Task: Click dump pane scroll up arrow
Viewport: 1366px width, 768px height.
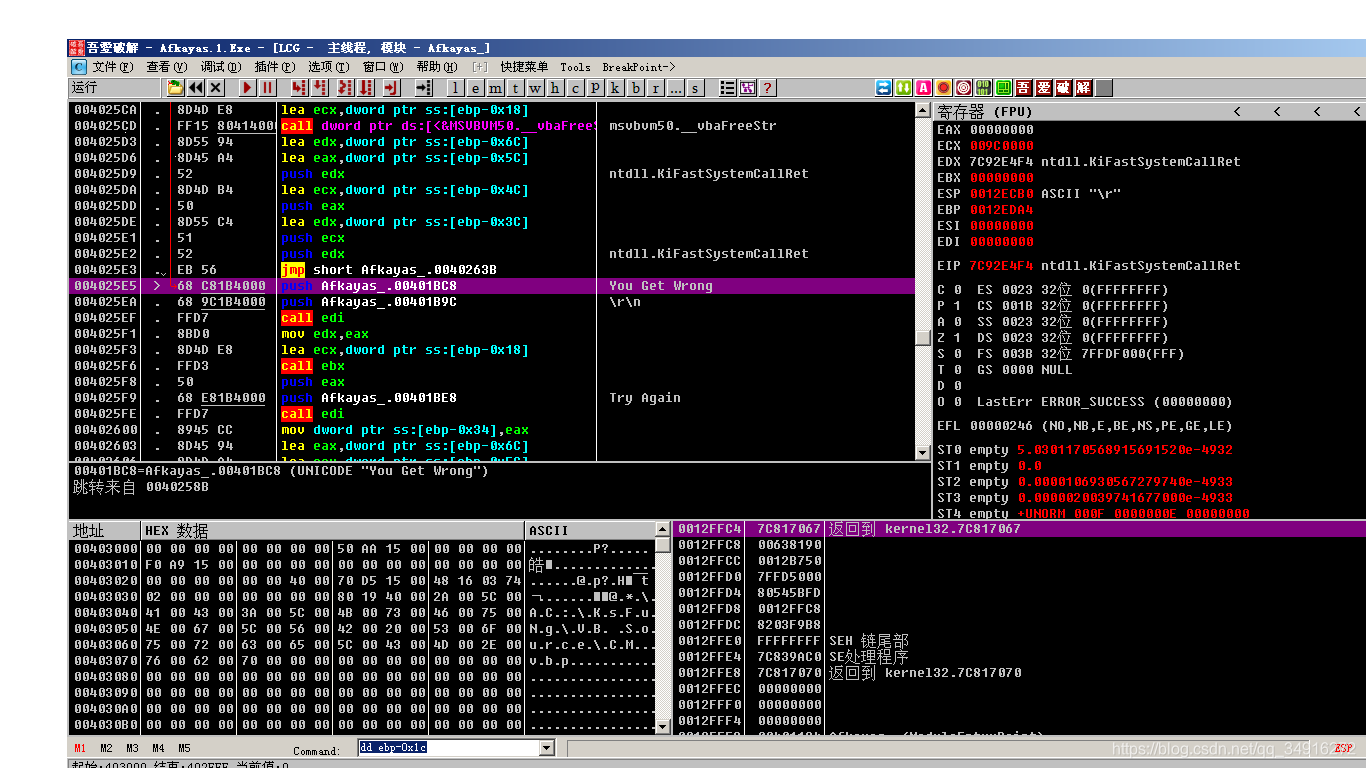Action: coord(662,529)
